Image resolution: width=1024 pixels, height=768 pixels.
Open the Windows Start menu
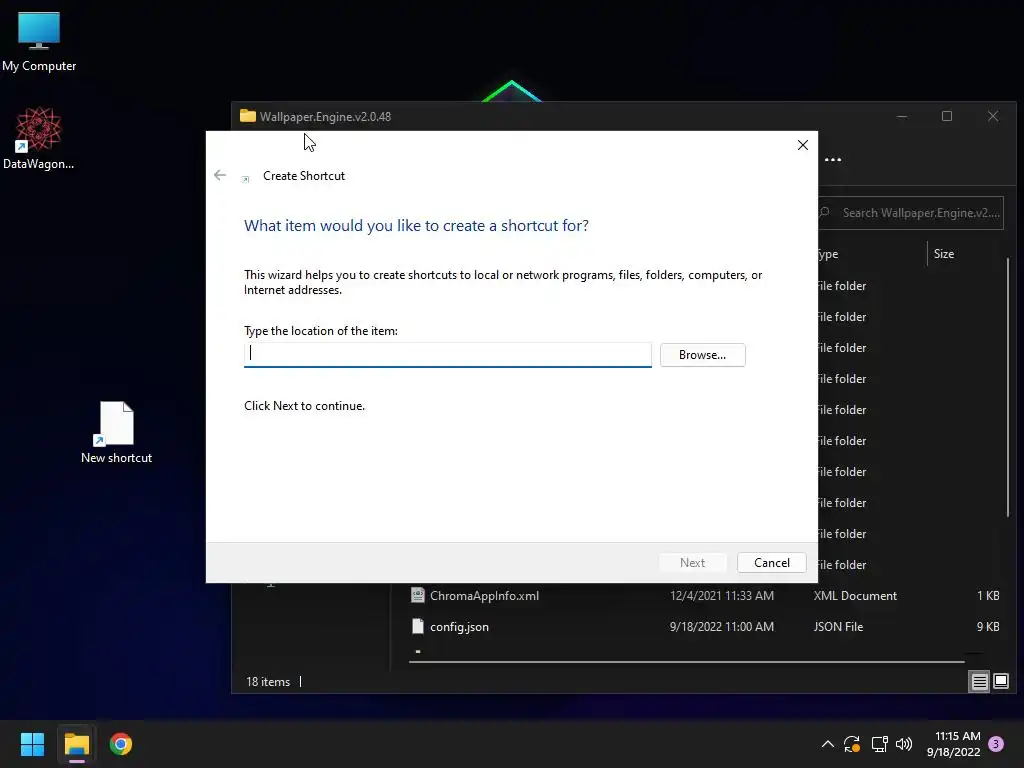point(33,744)
